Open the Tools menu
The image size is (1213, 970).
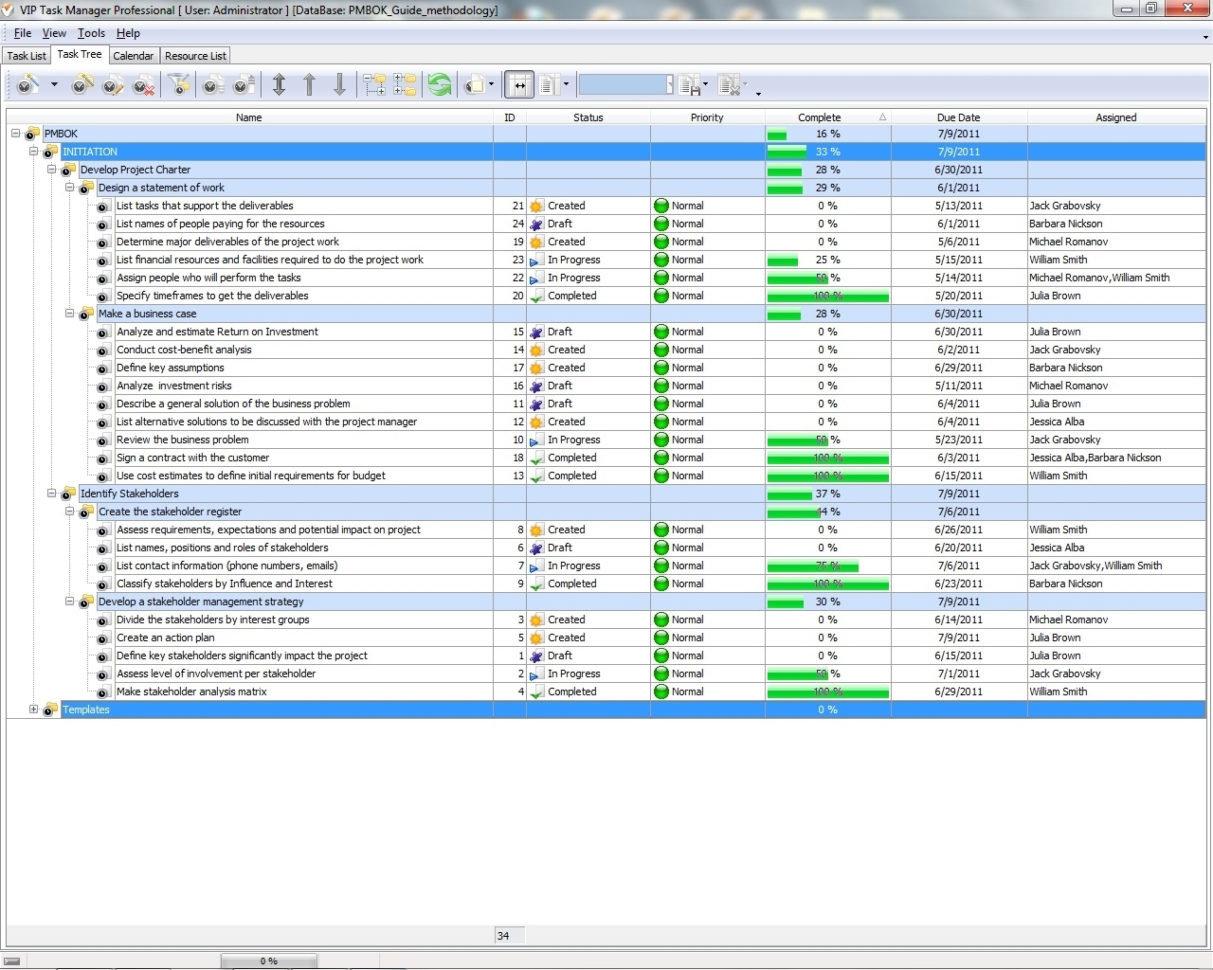(x=91, y=33)
